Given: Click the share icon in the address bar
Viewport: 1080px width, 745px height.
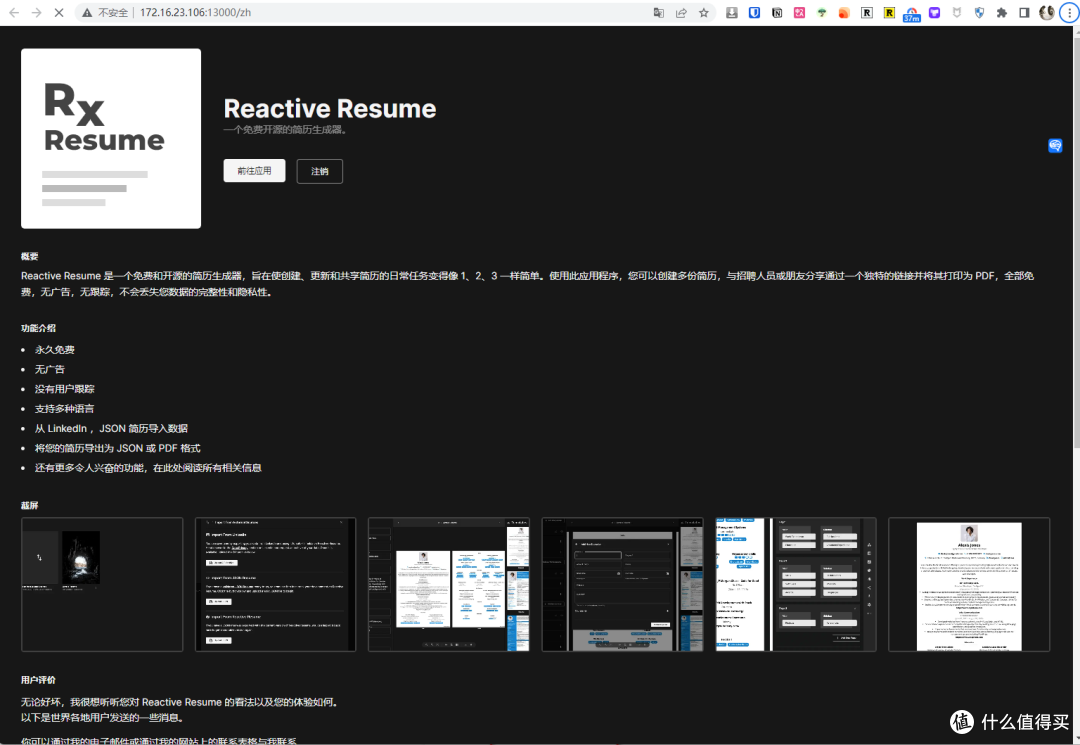Looking at the screenshot, I should (682, 13).
